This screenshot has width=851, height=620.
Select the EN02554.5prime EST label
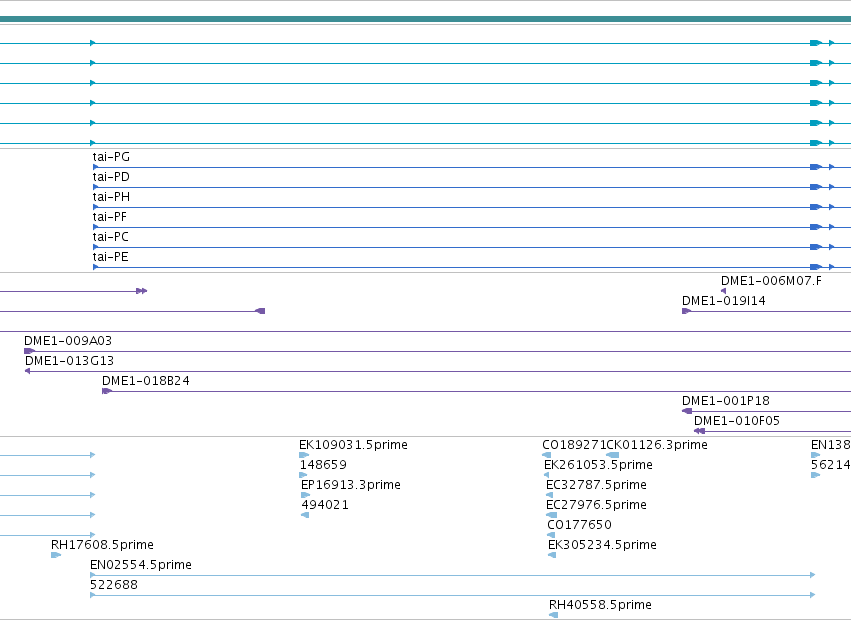click(x=141, y=565)
